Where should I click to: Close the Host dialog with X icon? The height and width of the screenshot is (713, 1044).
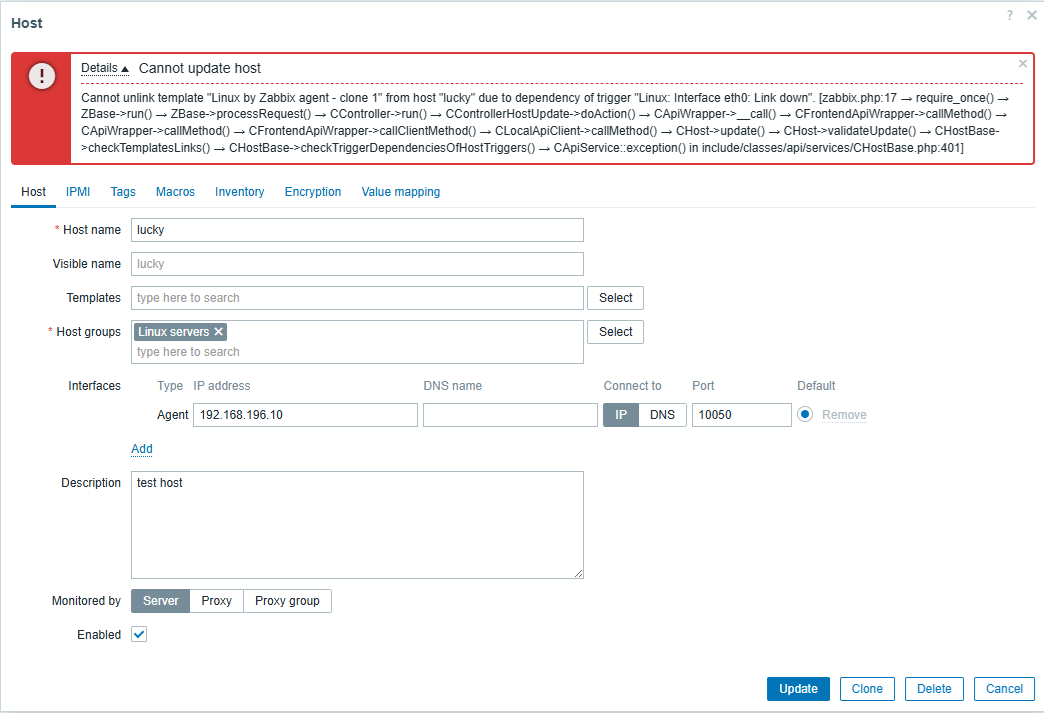click(x=1031, y=15)
